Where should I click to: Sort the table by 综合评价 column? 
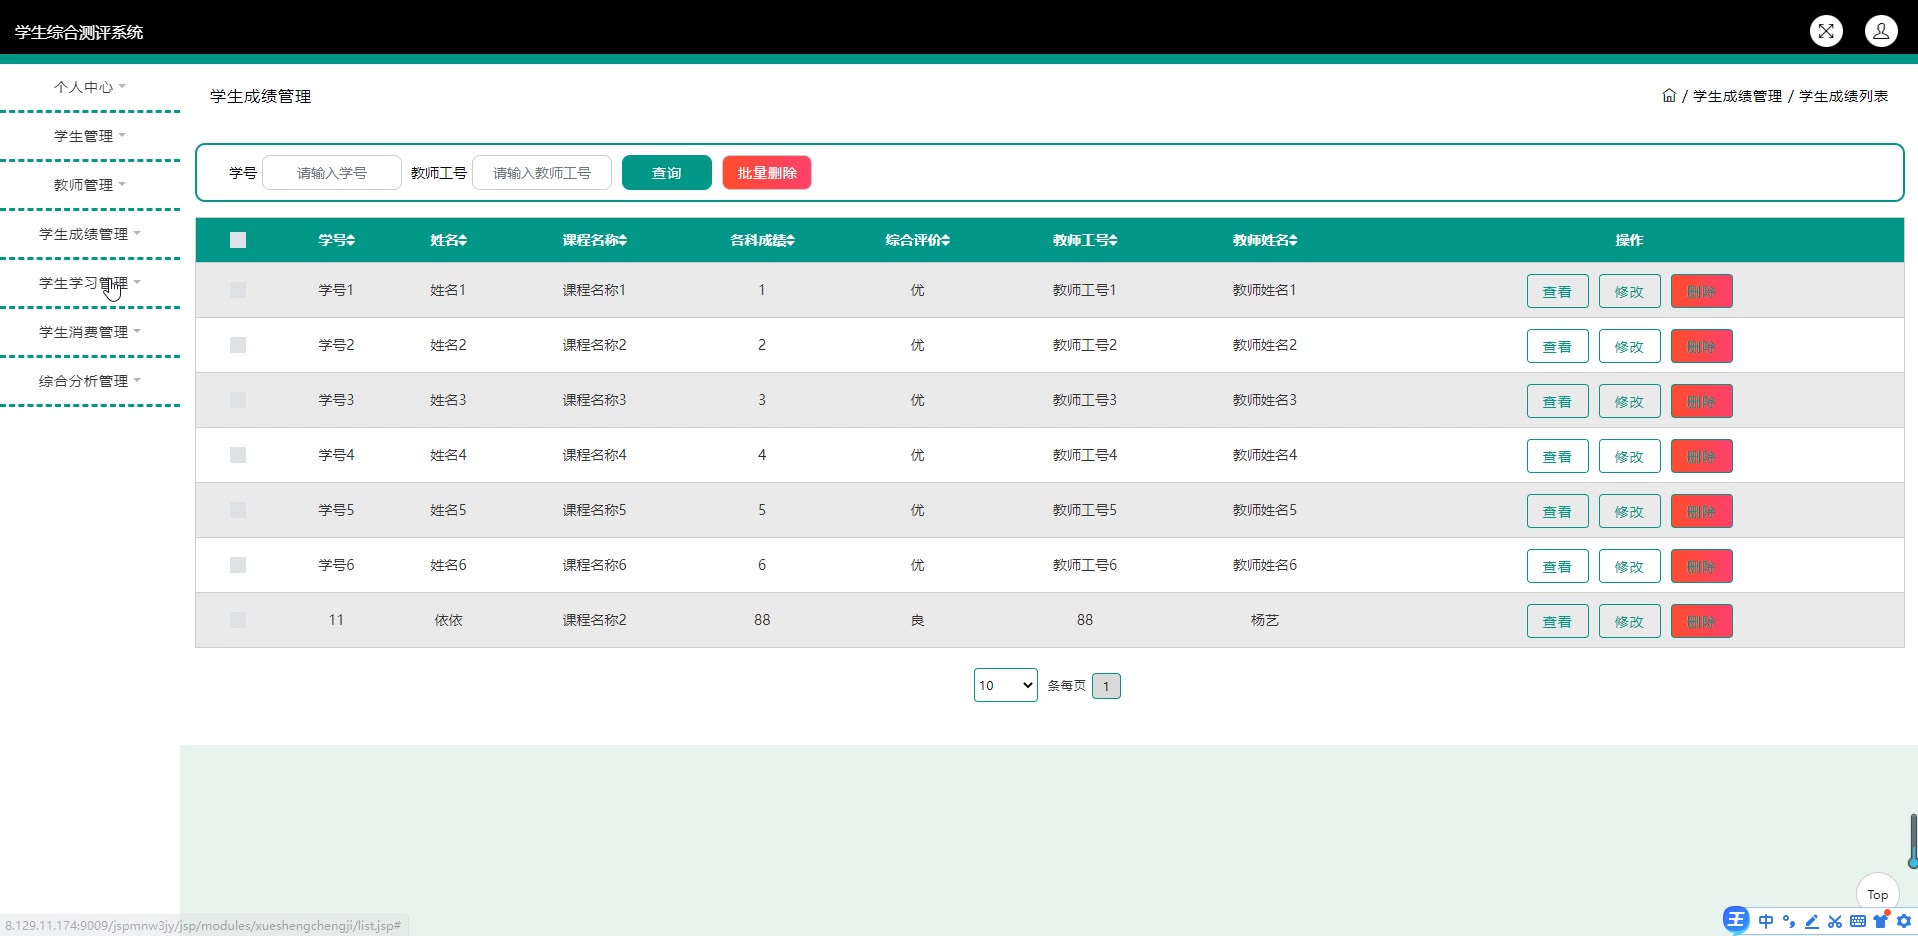pos(918,240)
